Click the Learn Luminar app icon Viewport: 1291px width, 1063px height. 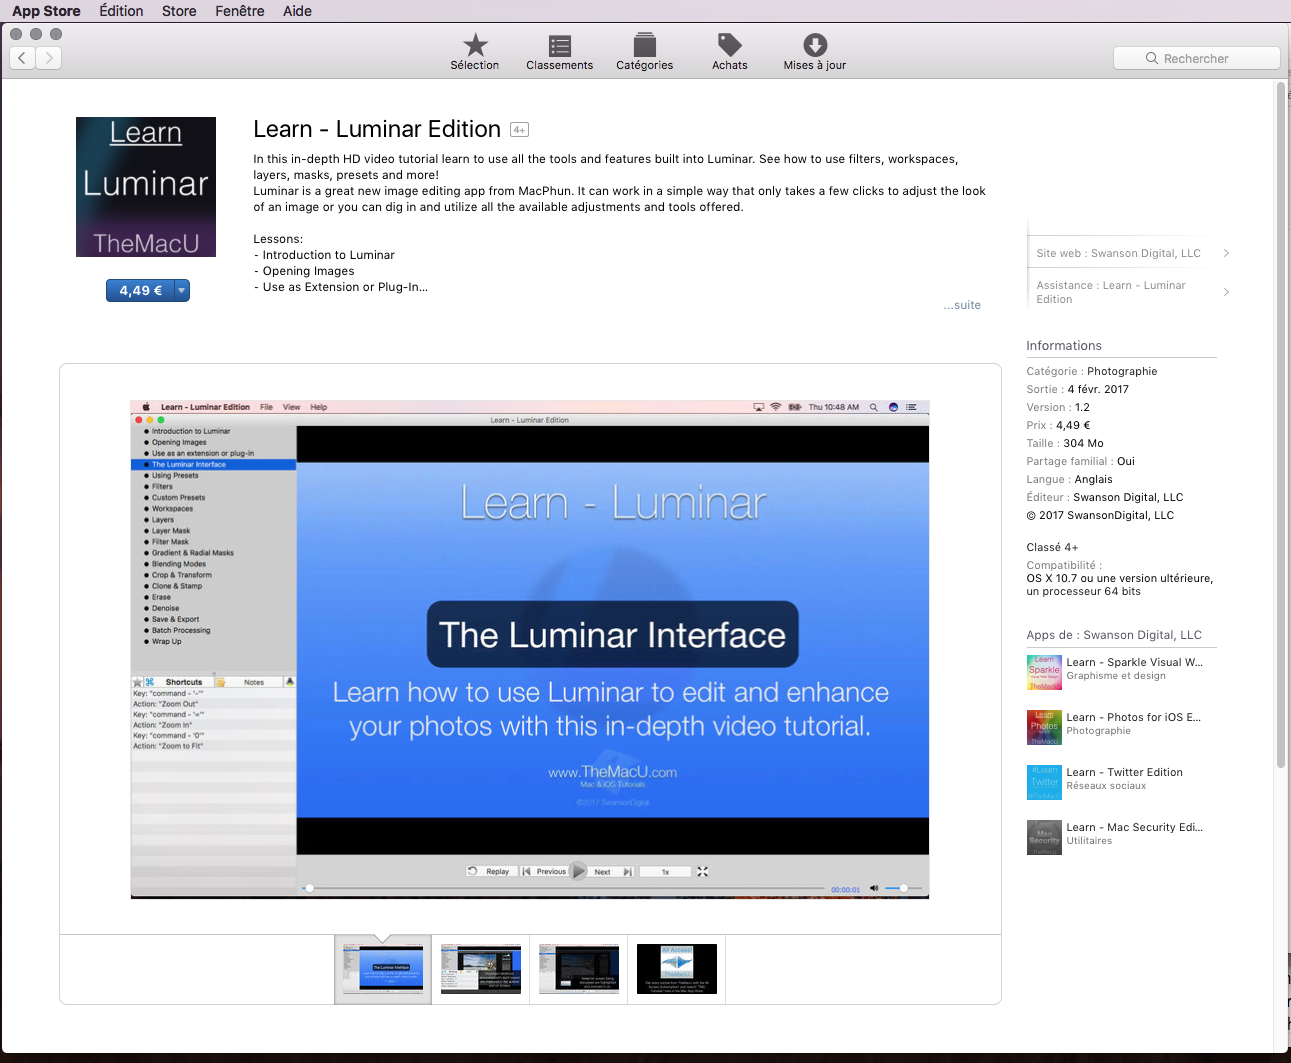146,187
